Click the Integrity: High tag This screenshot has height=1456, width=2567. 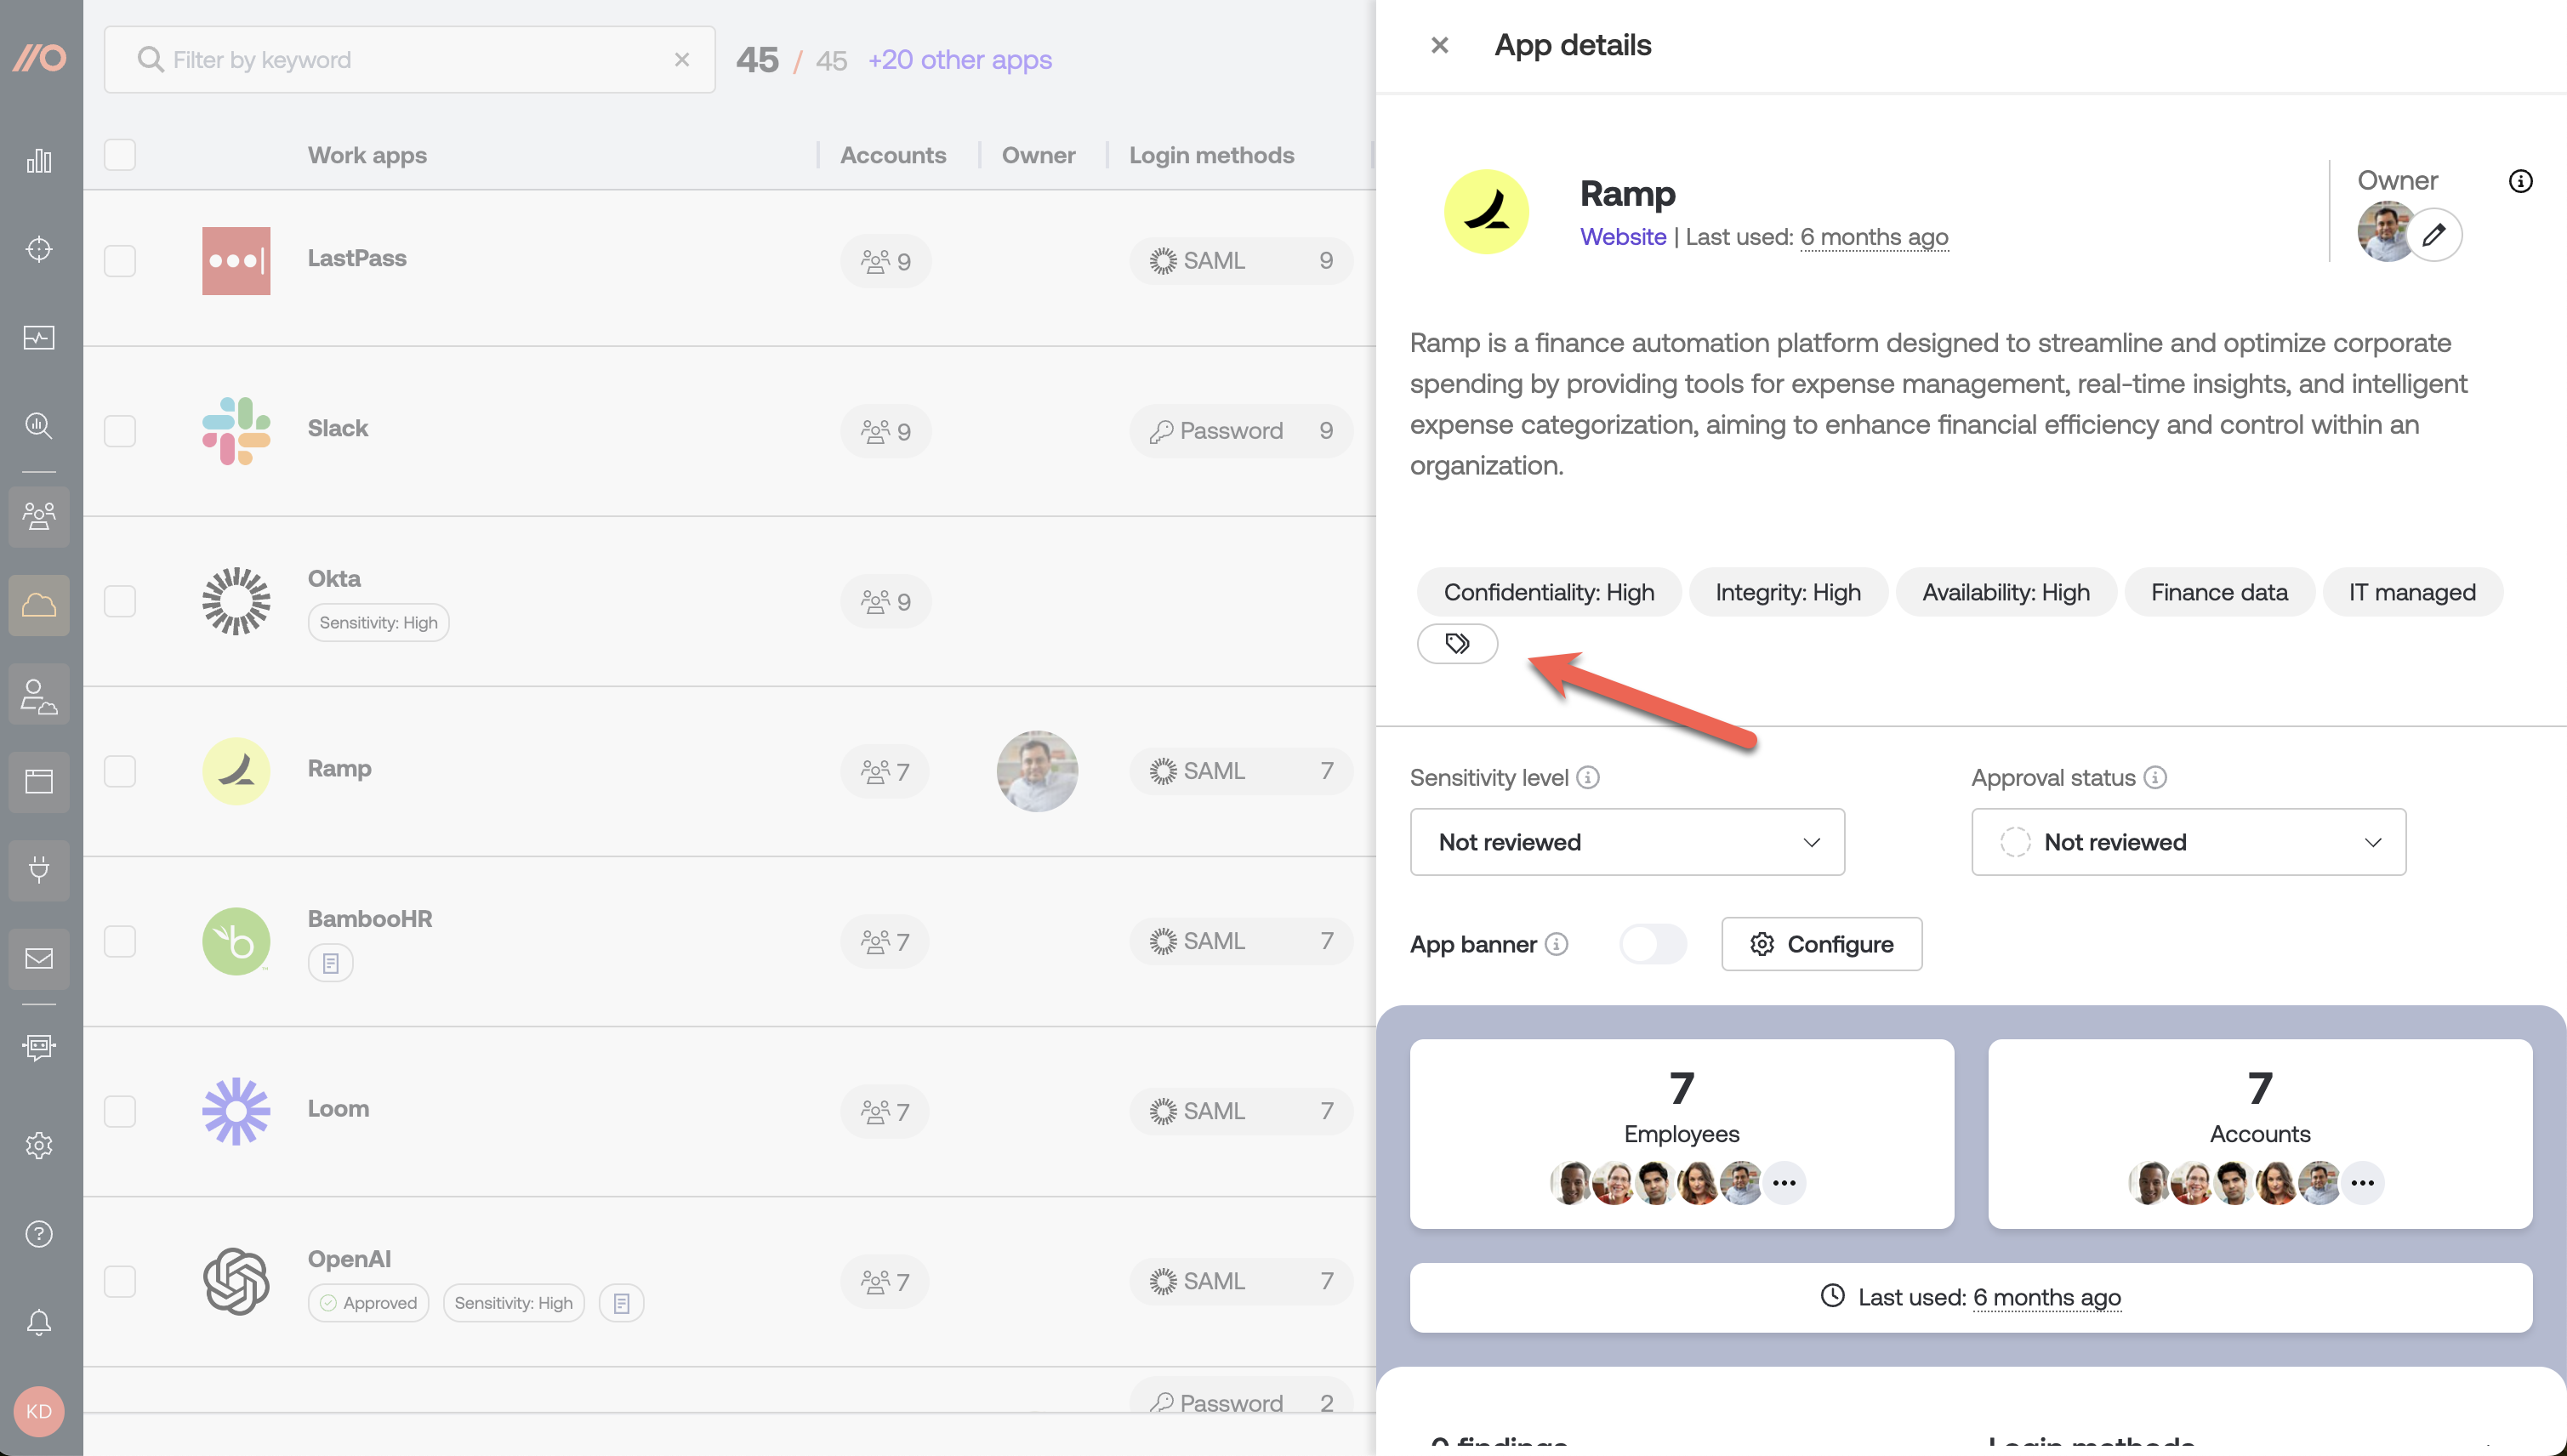1788,592
